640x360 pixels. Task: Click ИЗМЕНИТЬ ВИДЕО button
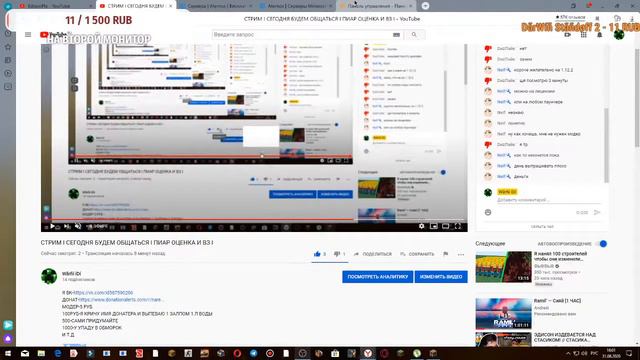(441, 277)
